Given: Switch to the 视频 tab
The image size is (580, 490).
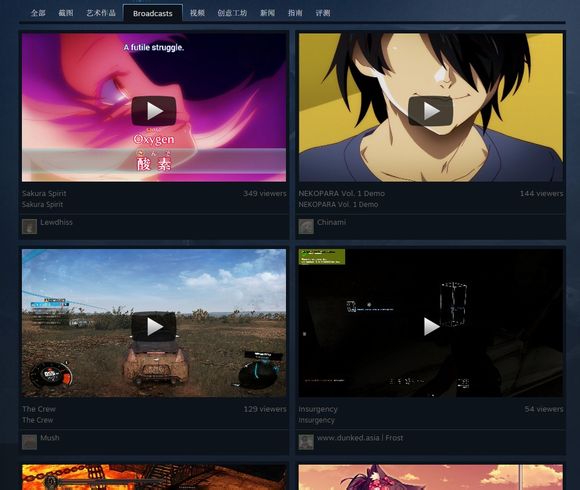Looking at the screenshot, I should coord(197,13).
